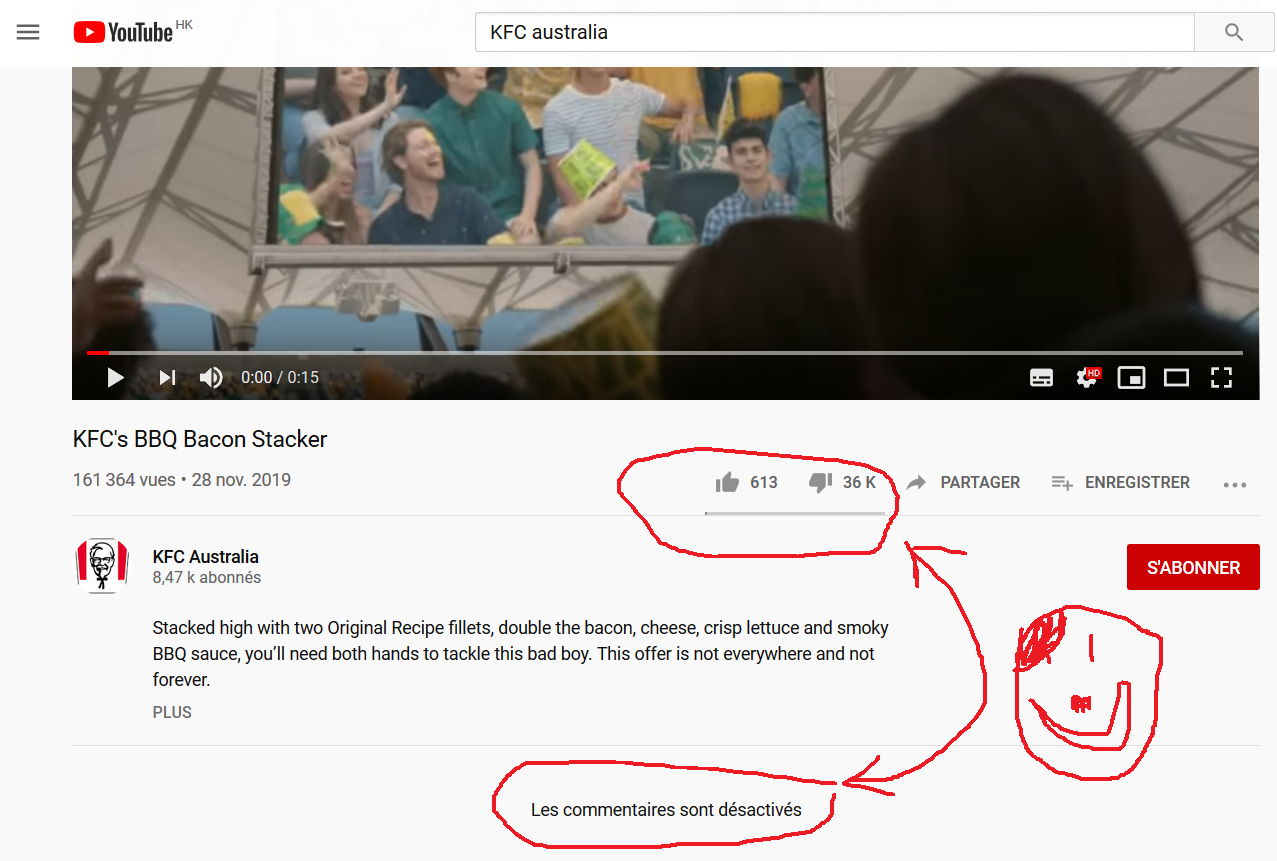Dislike the video with thumbs down
The height and width of the screenshot is (861, 1277).
point(820,483)
